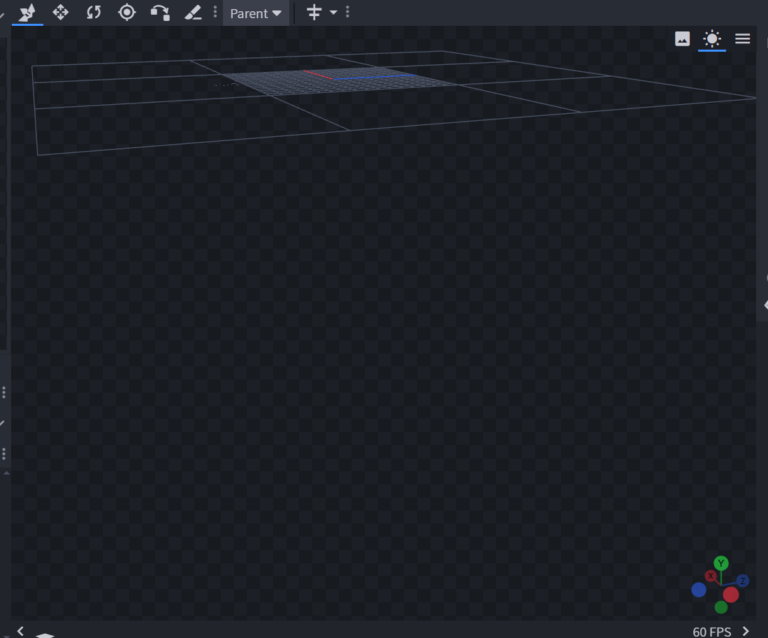Open the Parent transform space dropdown
The width and height of the screenshot is (768, 638).
tap(256, 13)
